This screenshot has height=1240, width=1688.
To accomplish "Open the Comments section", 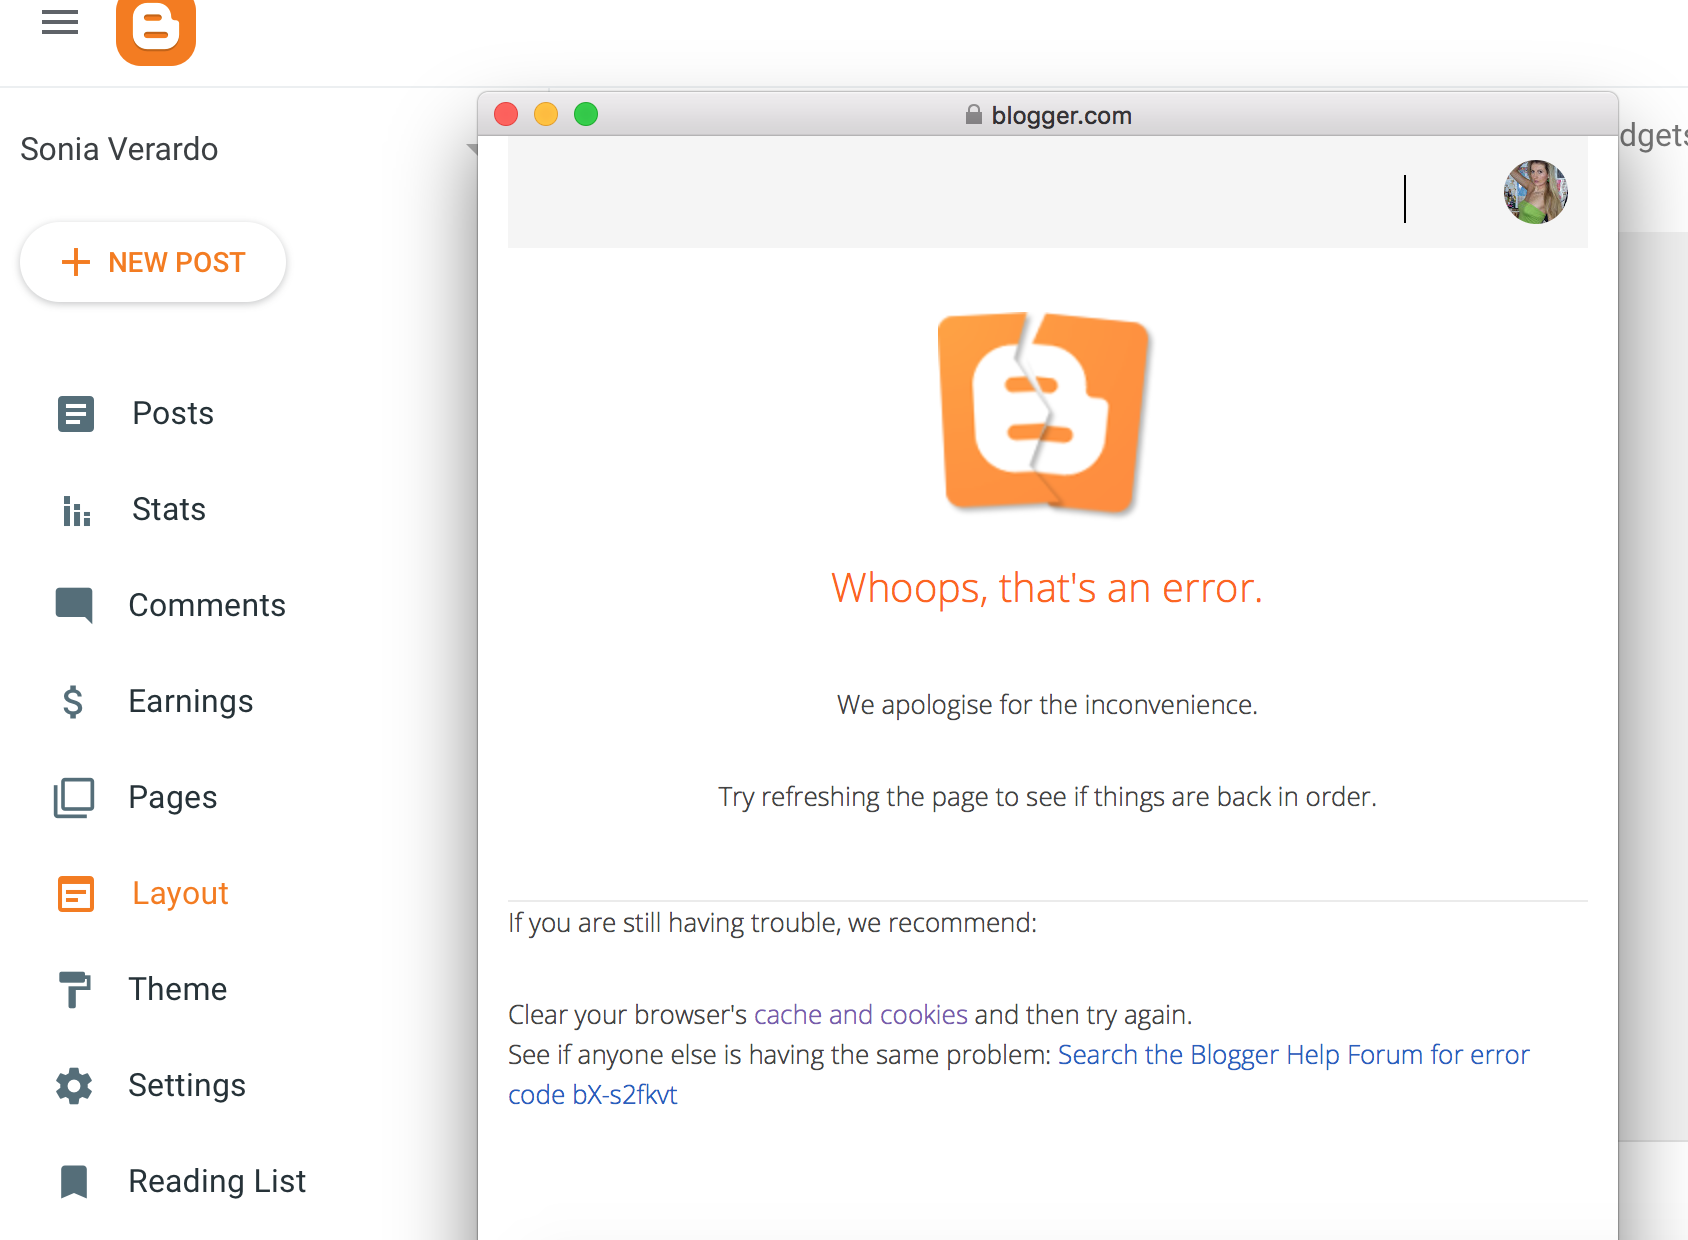I will click(207, 606).
